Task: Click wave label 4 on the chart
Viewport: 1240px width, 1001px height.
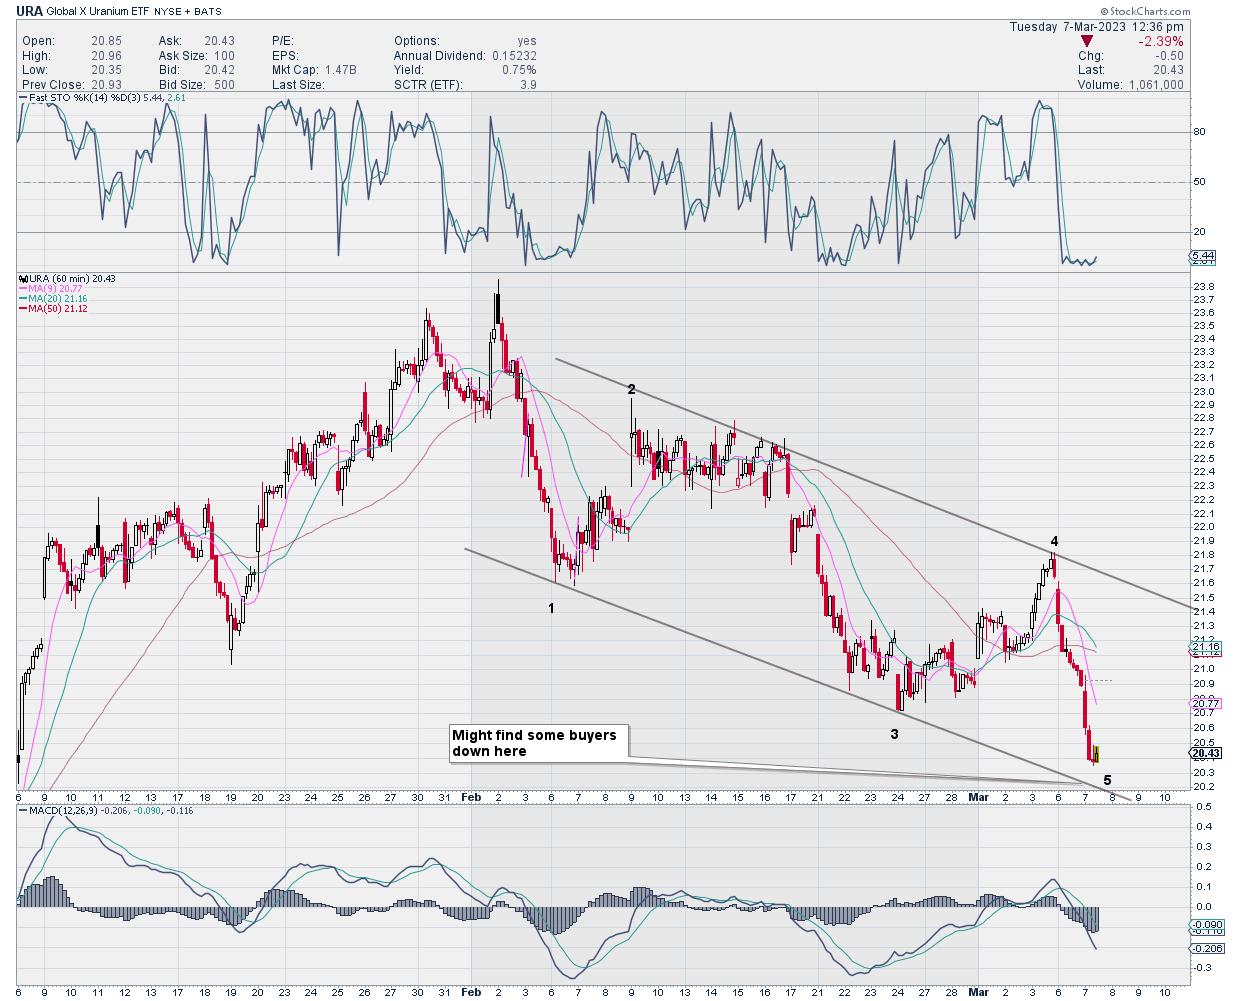Action: [x=1054, y=541]
